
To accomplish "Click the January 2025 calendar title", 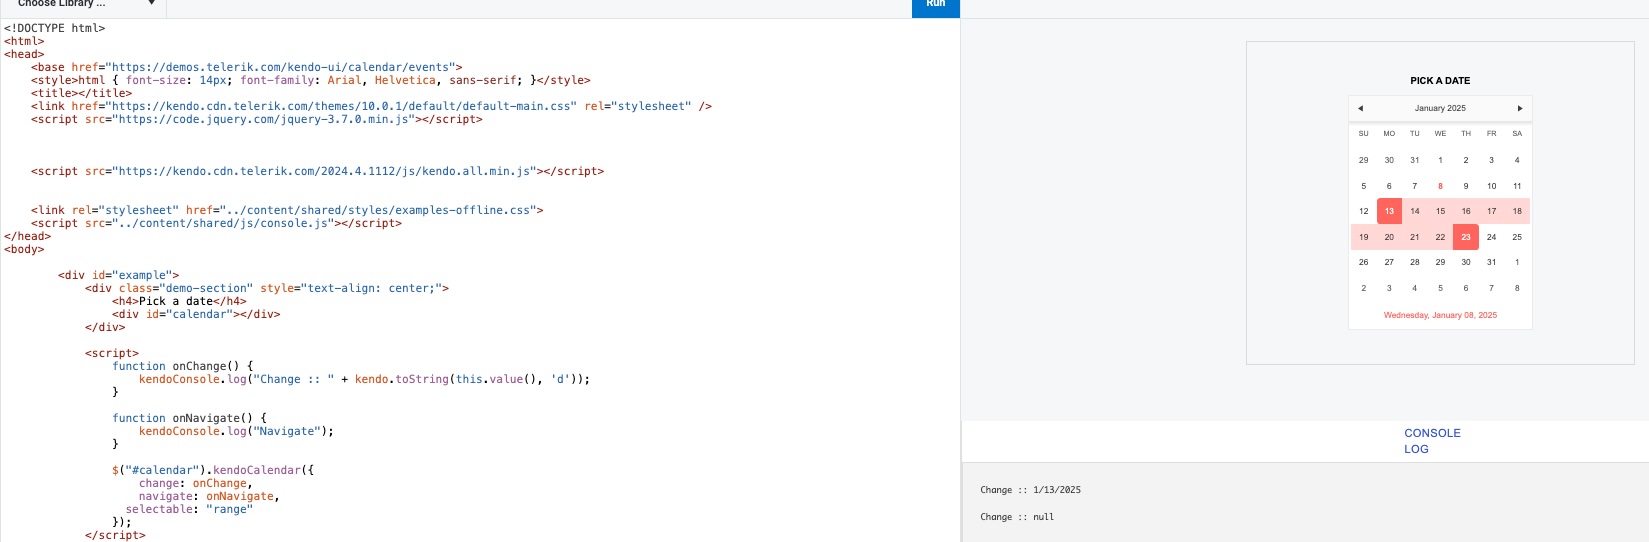I will [x=1440, y=108].
